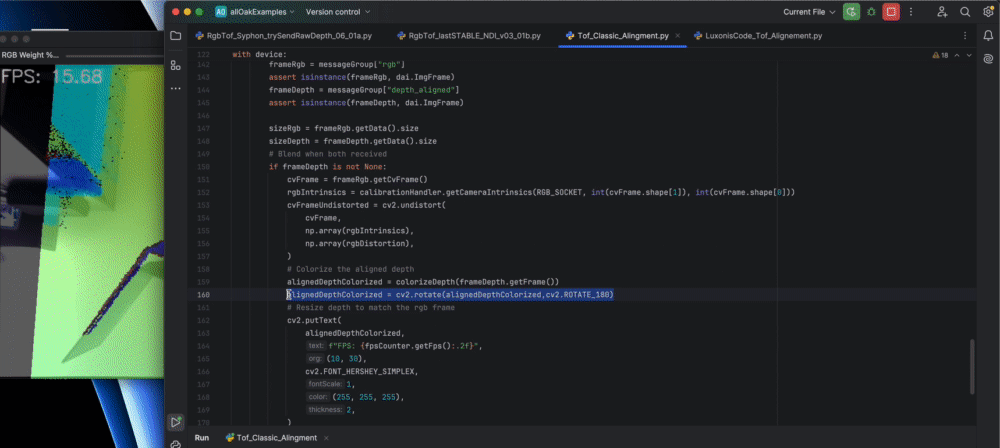This screenshot has width=1000, height=448.
Task: Click the green Rerun button
Action: (851, 11)
